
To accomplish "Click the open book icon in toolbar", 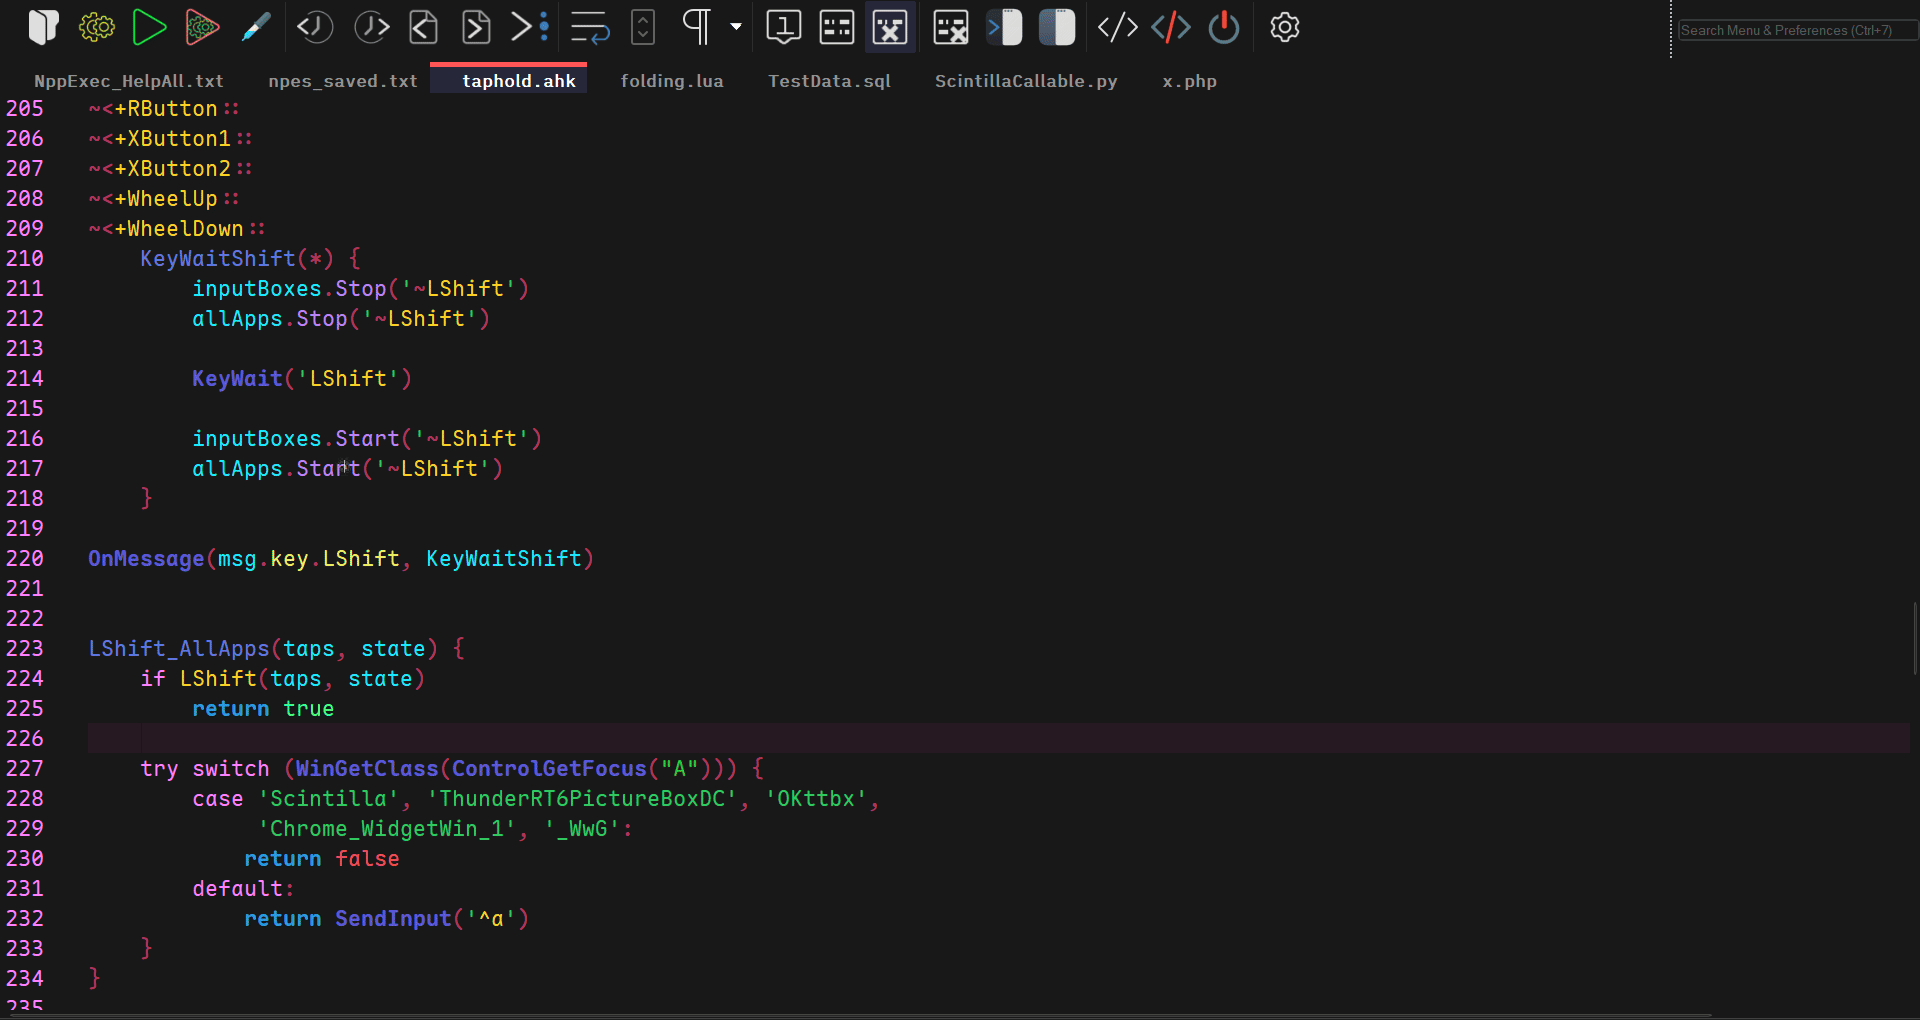I will (x=43, y=27).
